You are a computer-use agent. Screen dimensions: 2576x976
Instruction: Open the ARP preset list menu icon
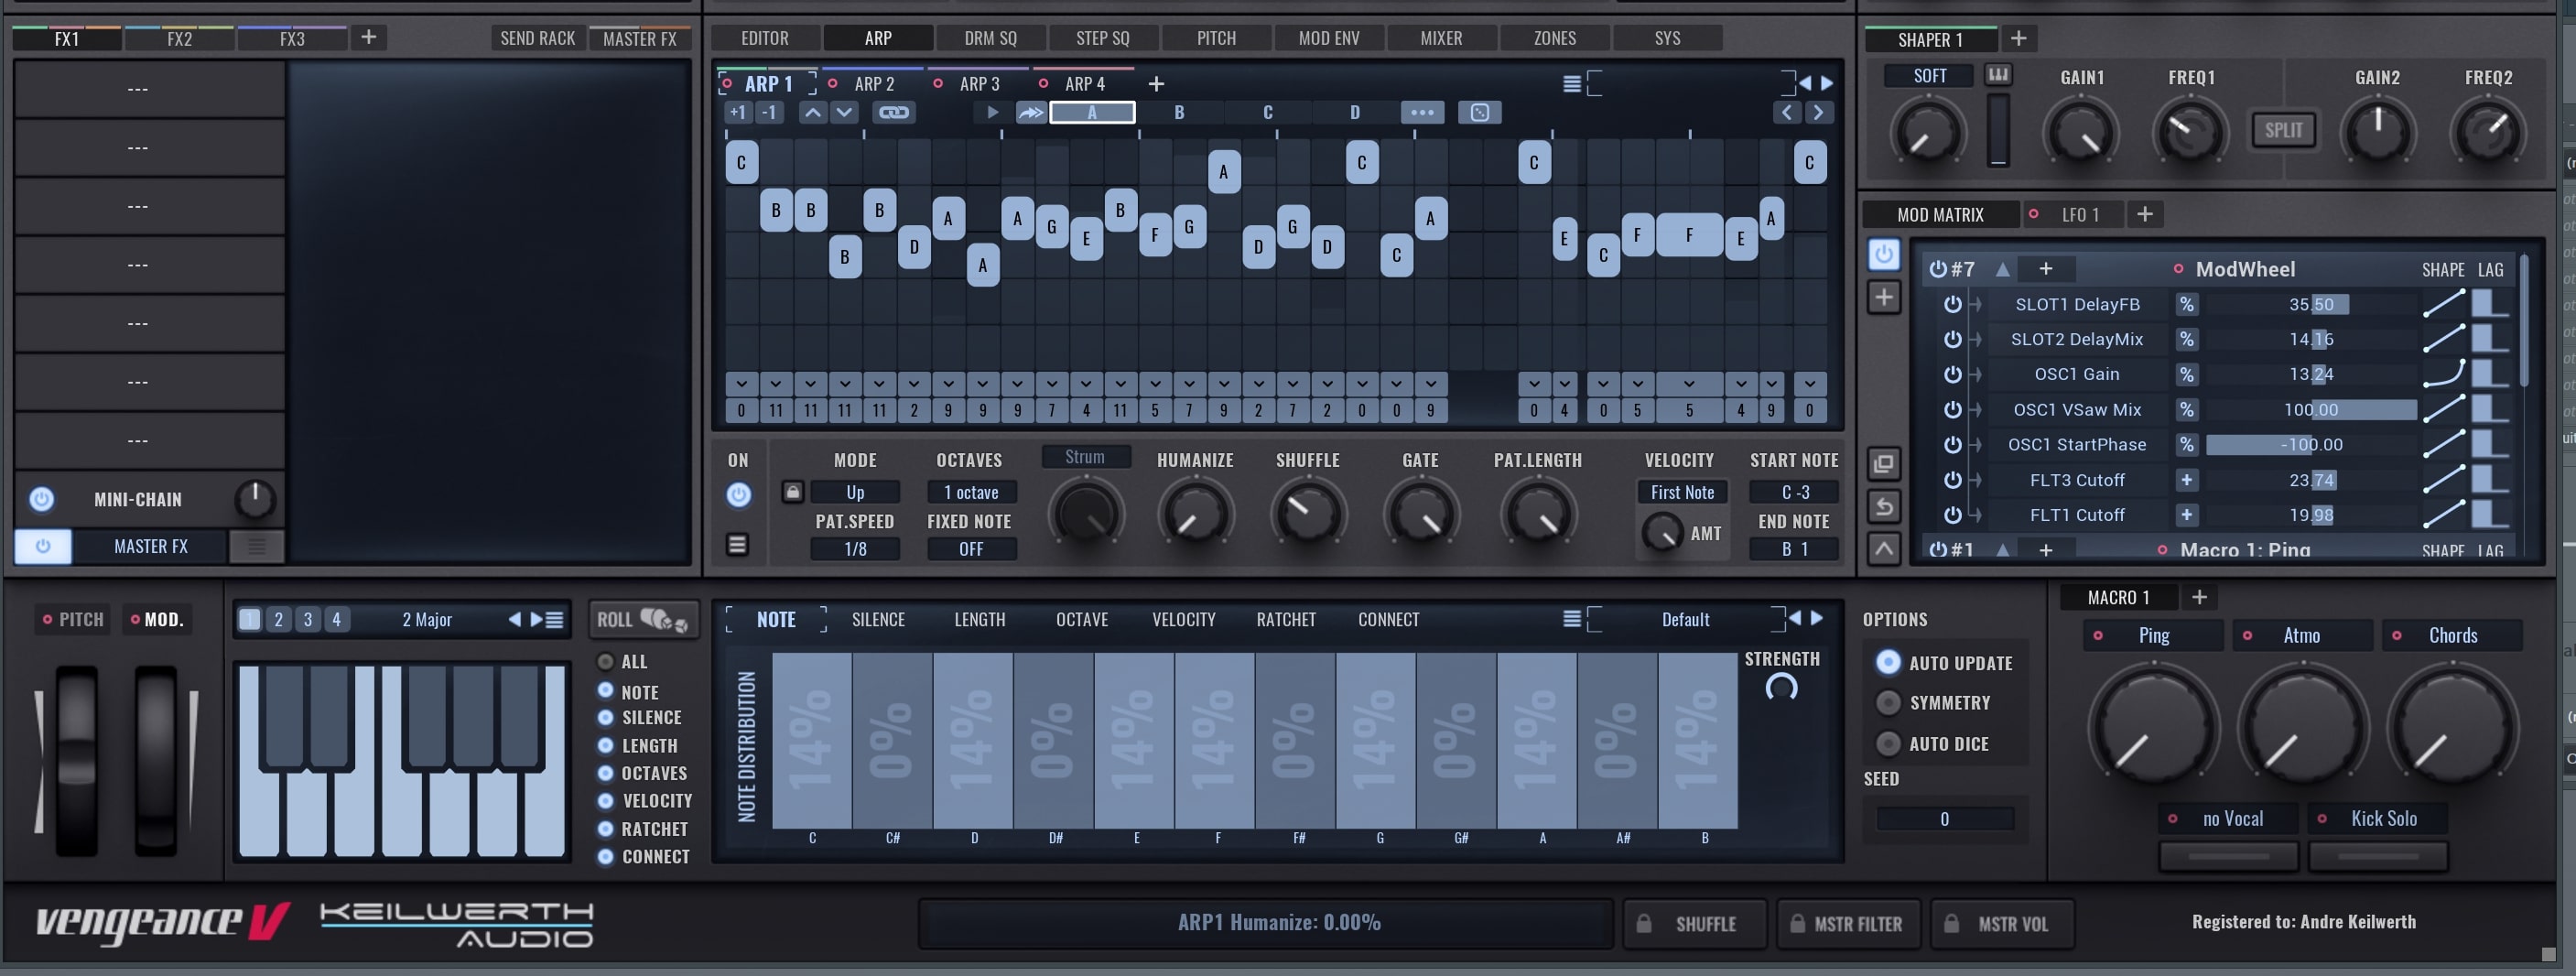[x=1571, y=84]
